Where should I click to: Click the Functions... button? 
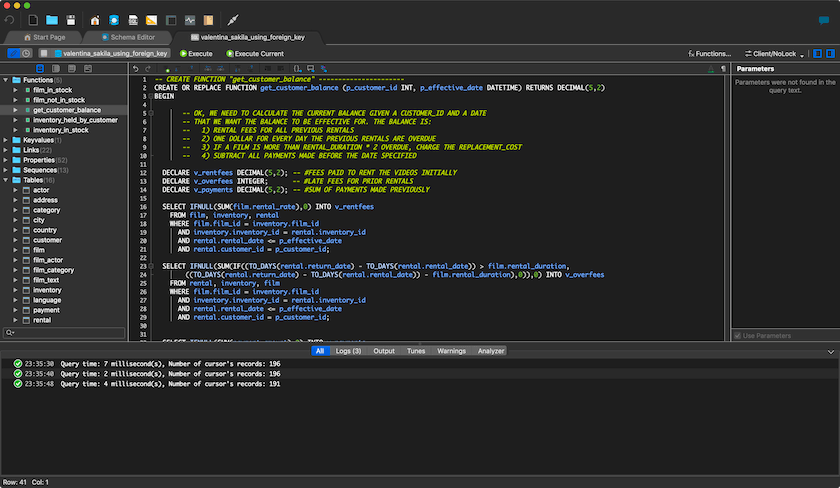click(x=710, y=53)
